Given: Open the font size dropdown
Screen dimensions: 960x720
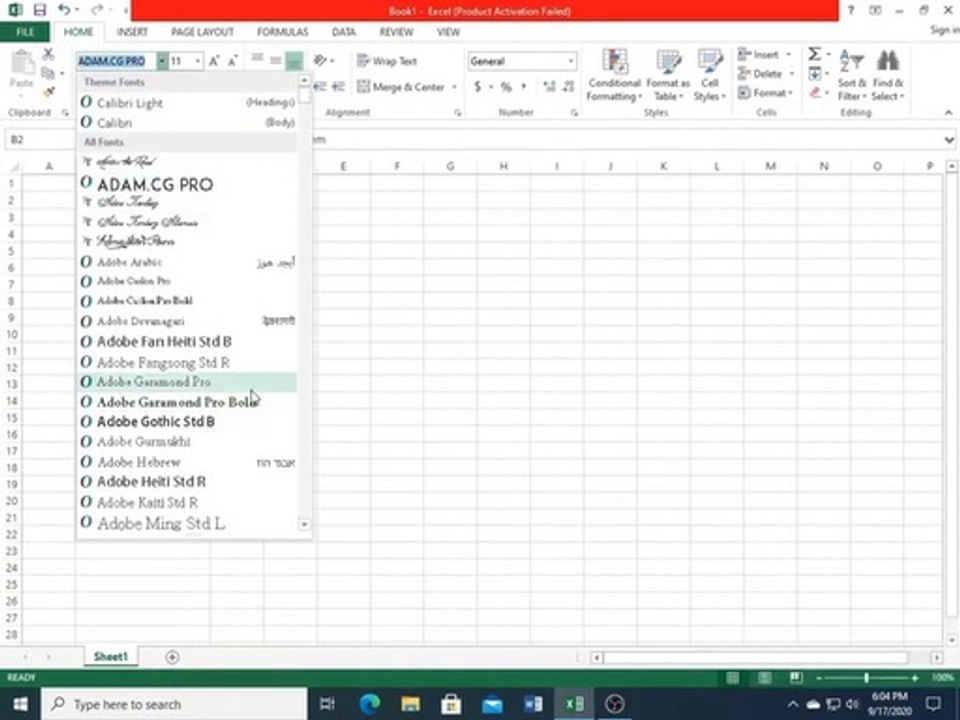Looking at the screenshot, I should pos(198,61).
